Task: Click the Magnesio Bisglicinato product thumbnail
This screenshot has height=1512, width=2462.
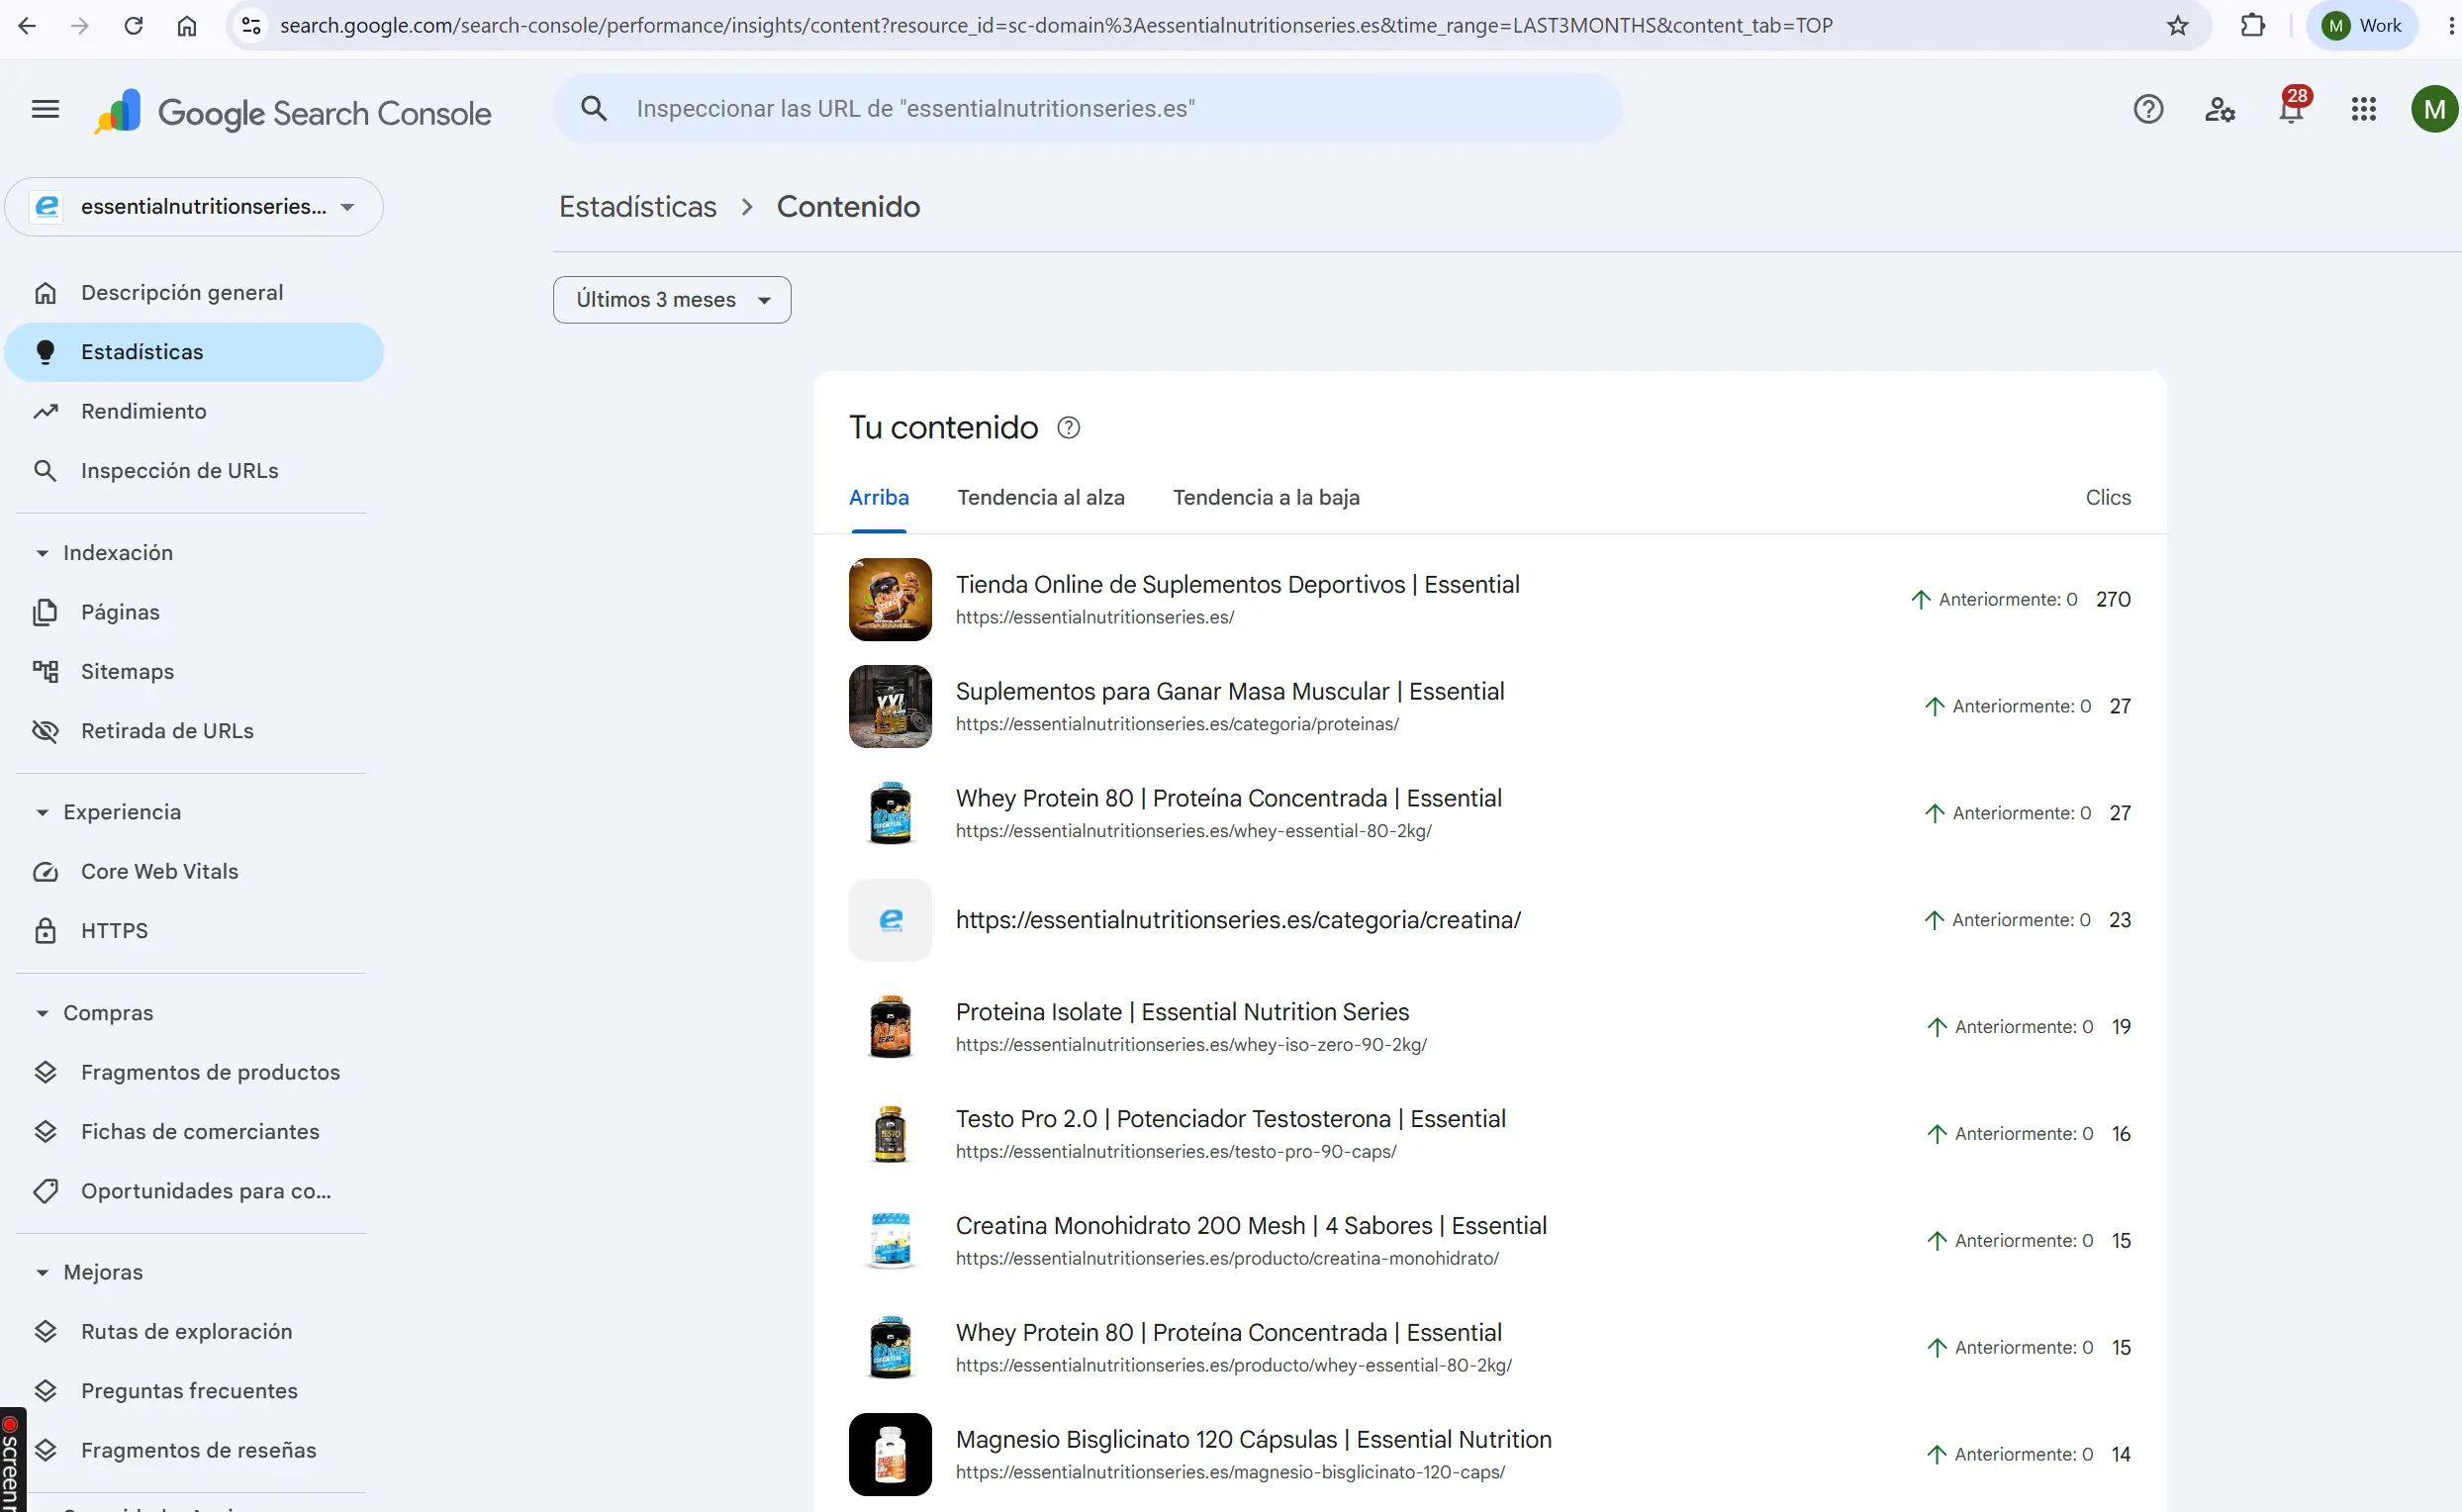Action: [x=890, y=1454]
